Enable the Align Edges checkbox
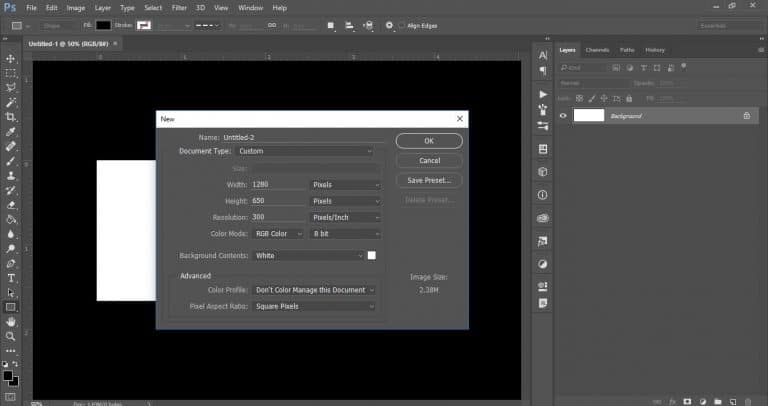Image resolution: width=768 pixels, height=406 pixels. point(401,24)
